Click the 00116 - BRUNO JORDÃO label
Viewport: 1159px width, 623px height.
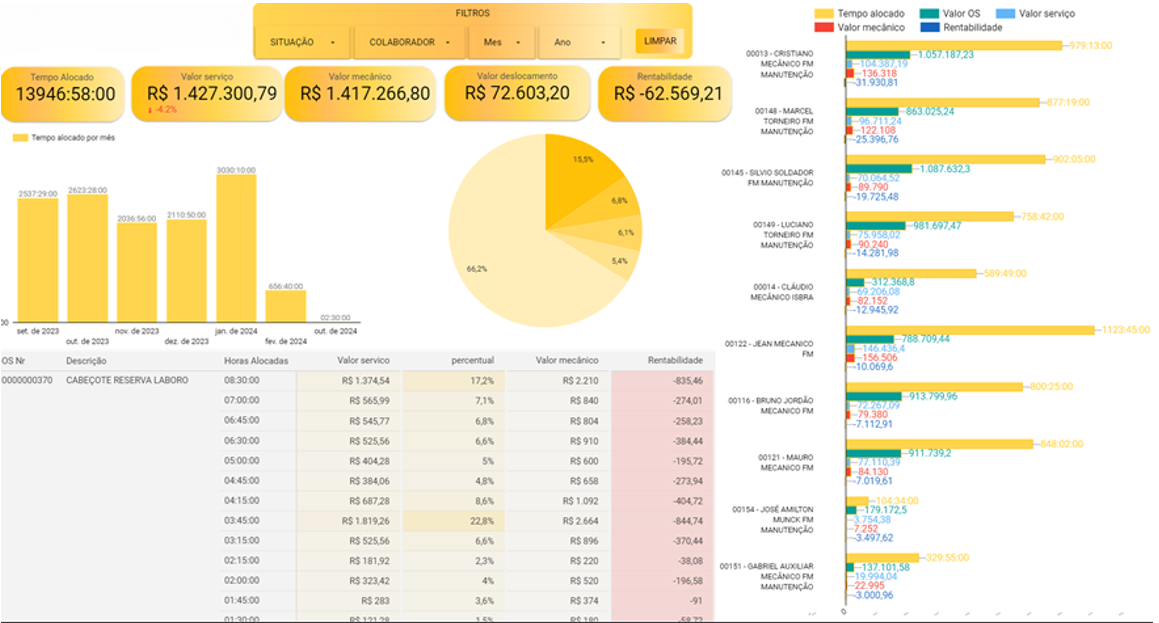pos(771,406)
